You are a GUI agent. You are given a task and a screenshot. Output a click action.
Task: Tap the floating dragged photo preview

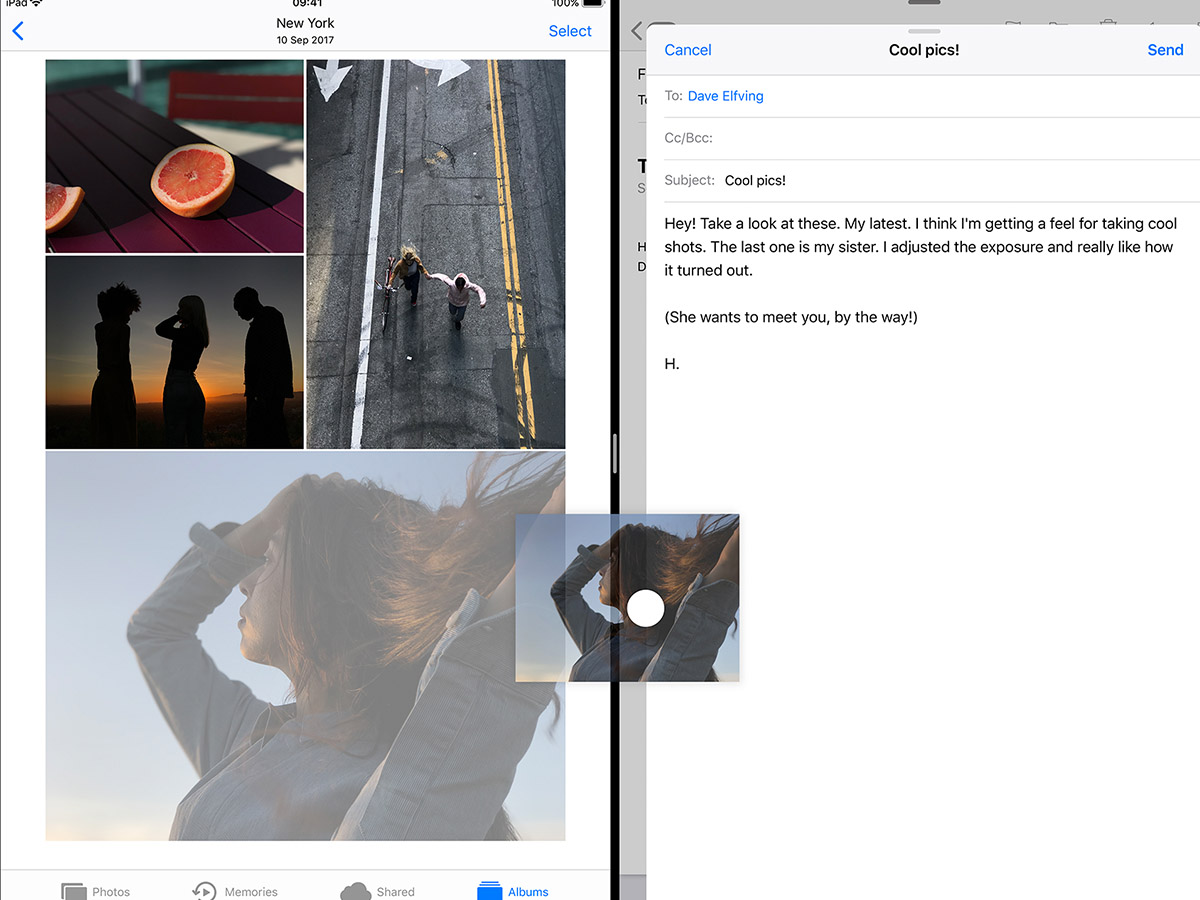[x=628, y=598]
